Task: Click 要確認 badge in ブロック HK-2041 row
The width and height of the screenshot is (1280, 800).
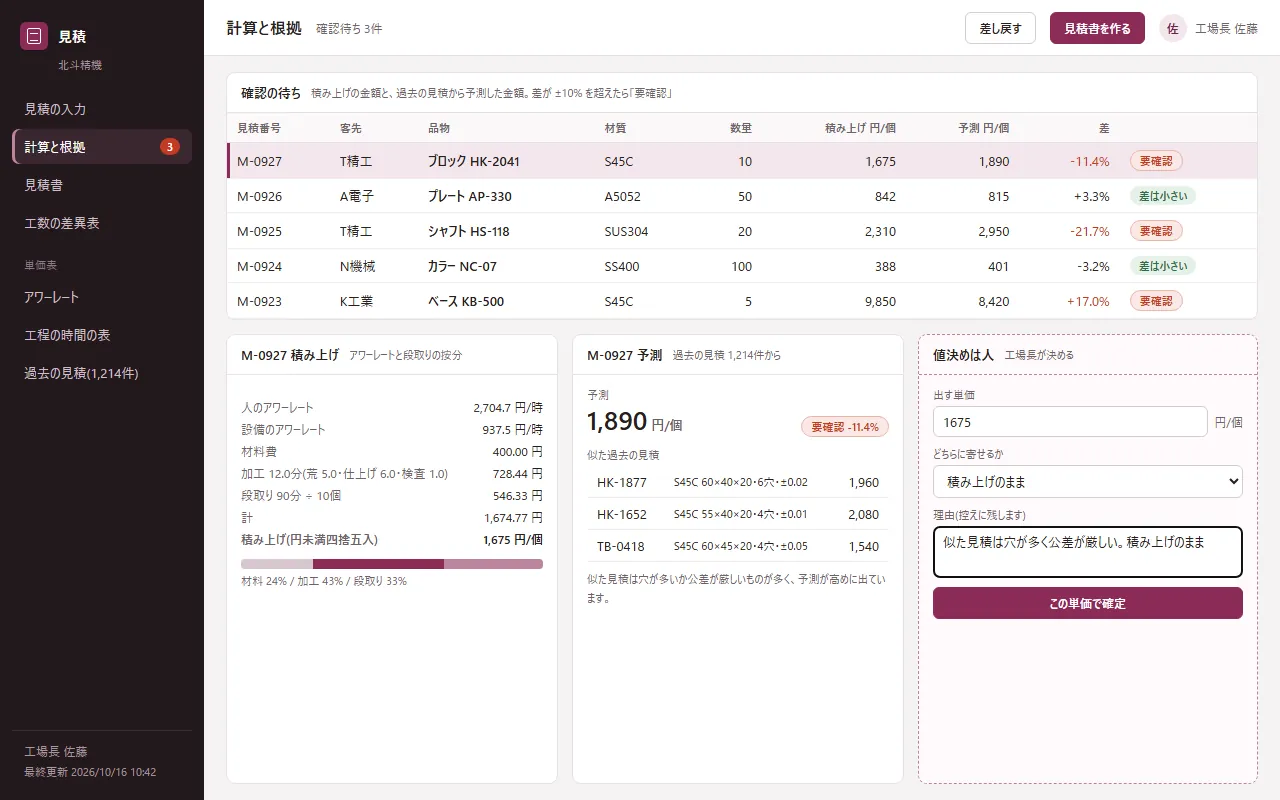Action: [1156, 161]
